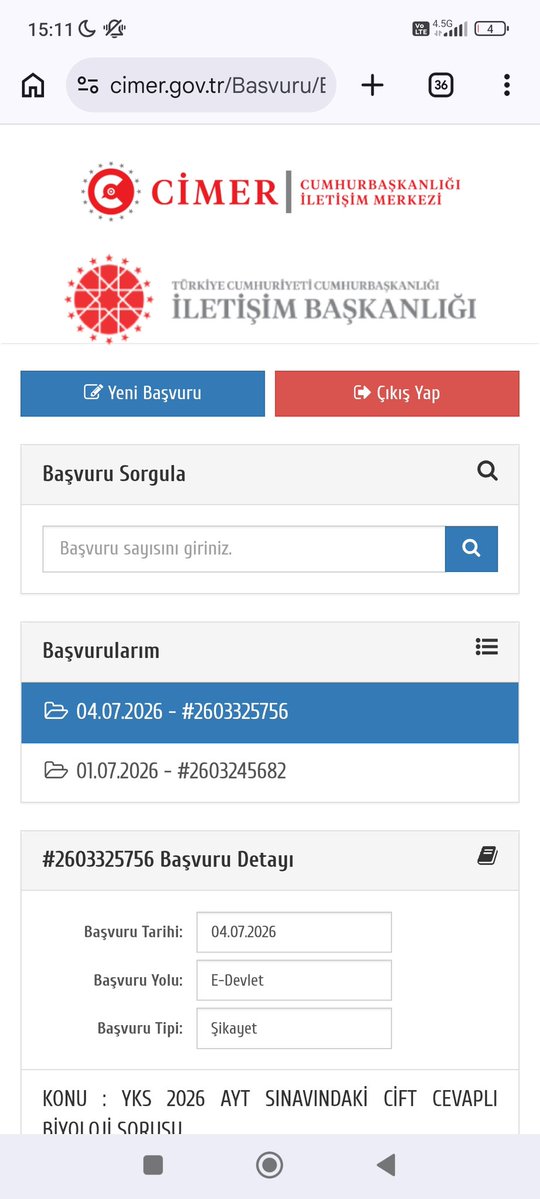
Task: Click the Başvurularım heading
Action: (x=101, y=651)
